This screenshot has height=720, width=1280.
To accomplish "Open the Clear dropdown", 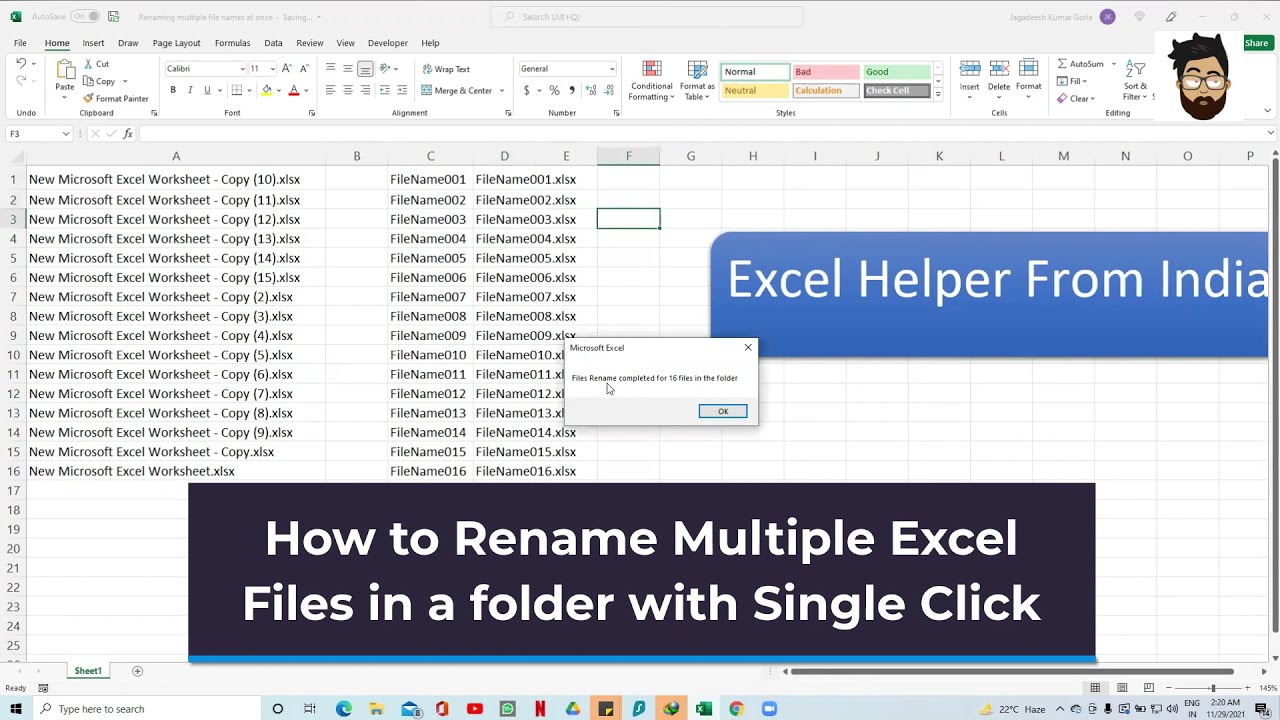I will (x=1076, y=98).
